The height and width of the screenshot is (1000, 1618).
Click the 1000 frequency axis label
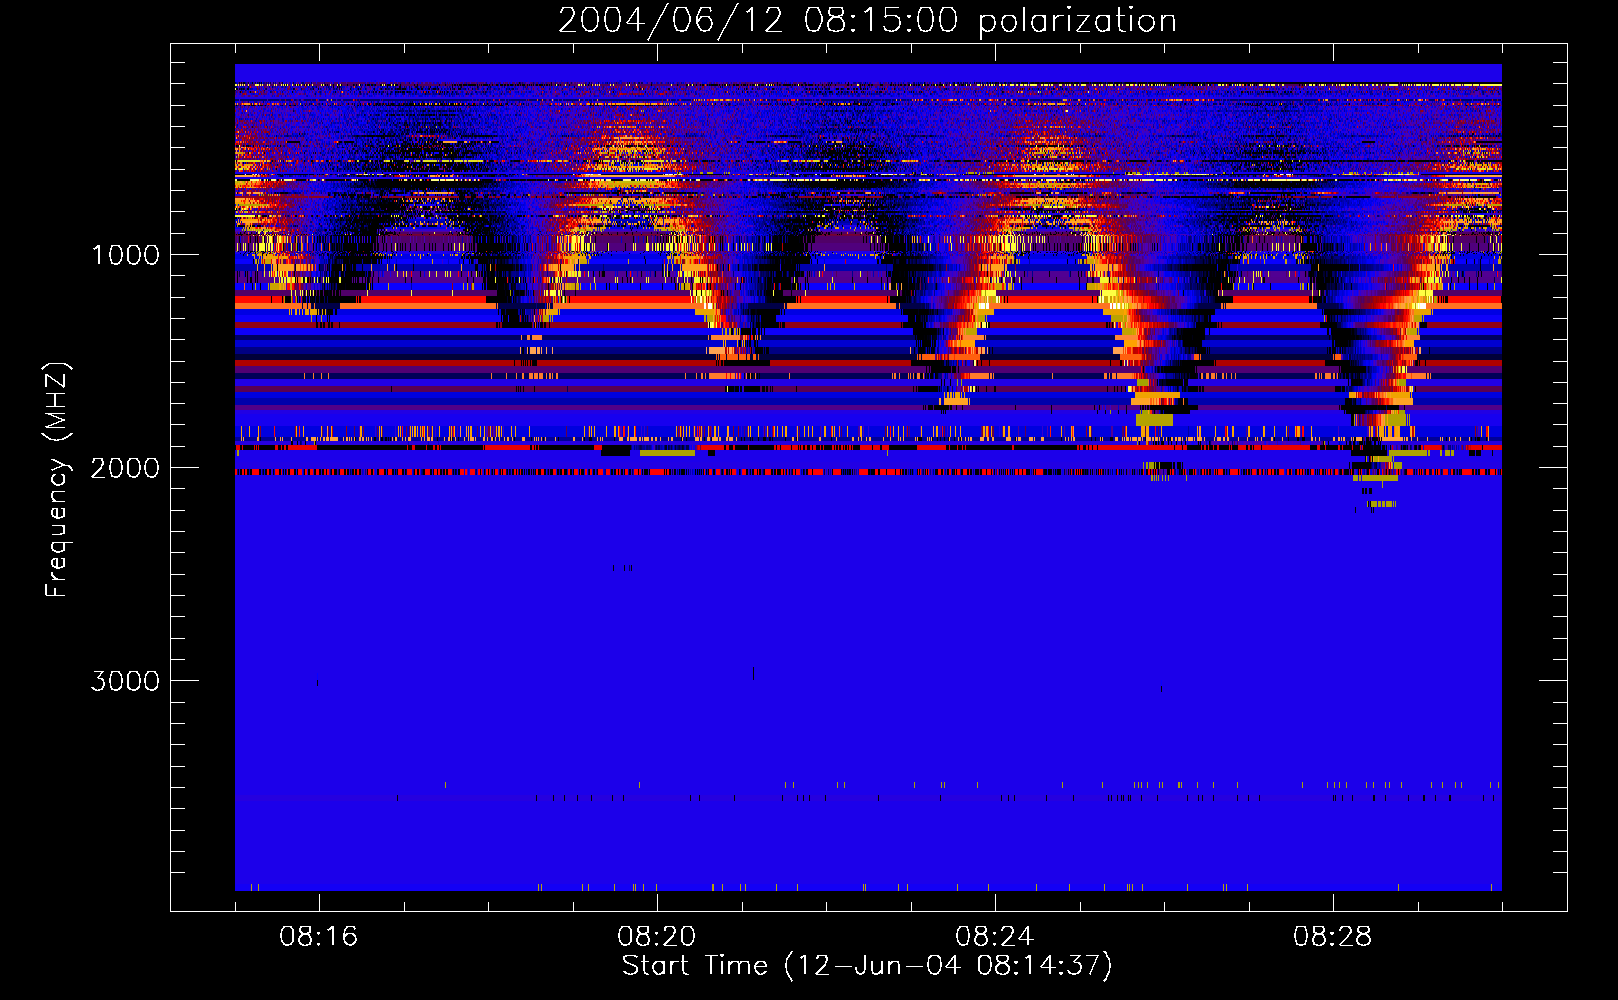coord(125,255)
